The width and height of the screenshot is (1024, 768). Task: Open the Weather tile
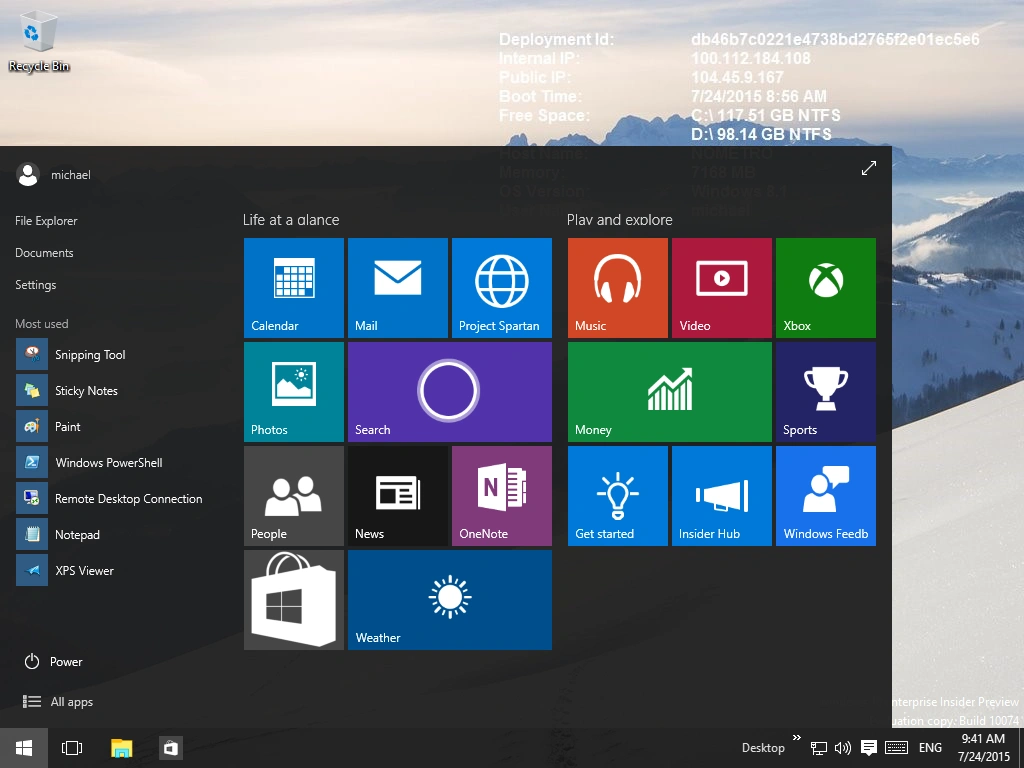[x=449, y=599]
